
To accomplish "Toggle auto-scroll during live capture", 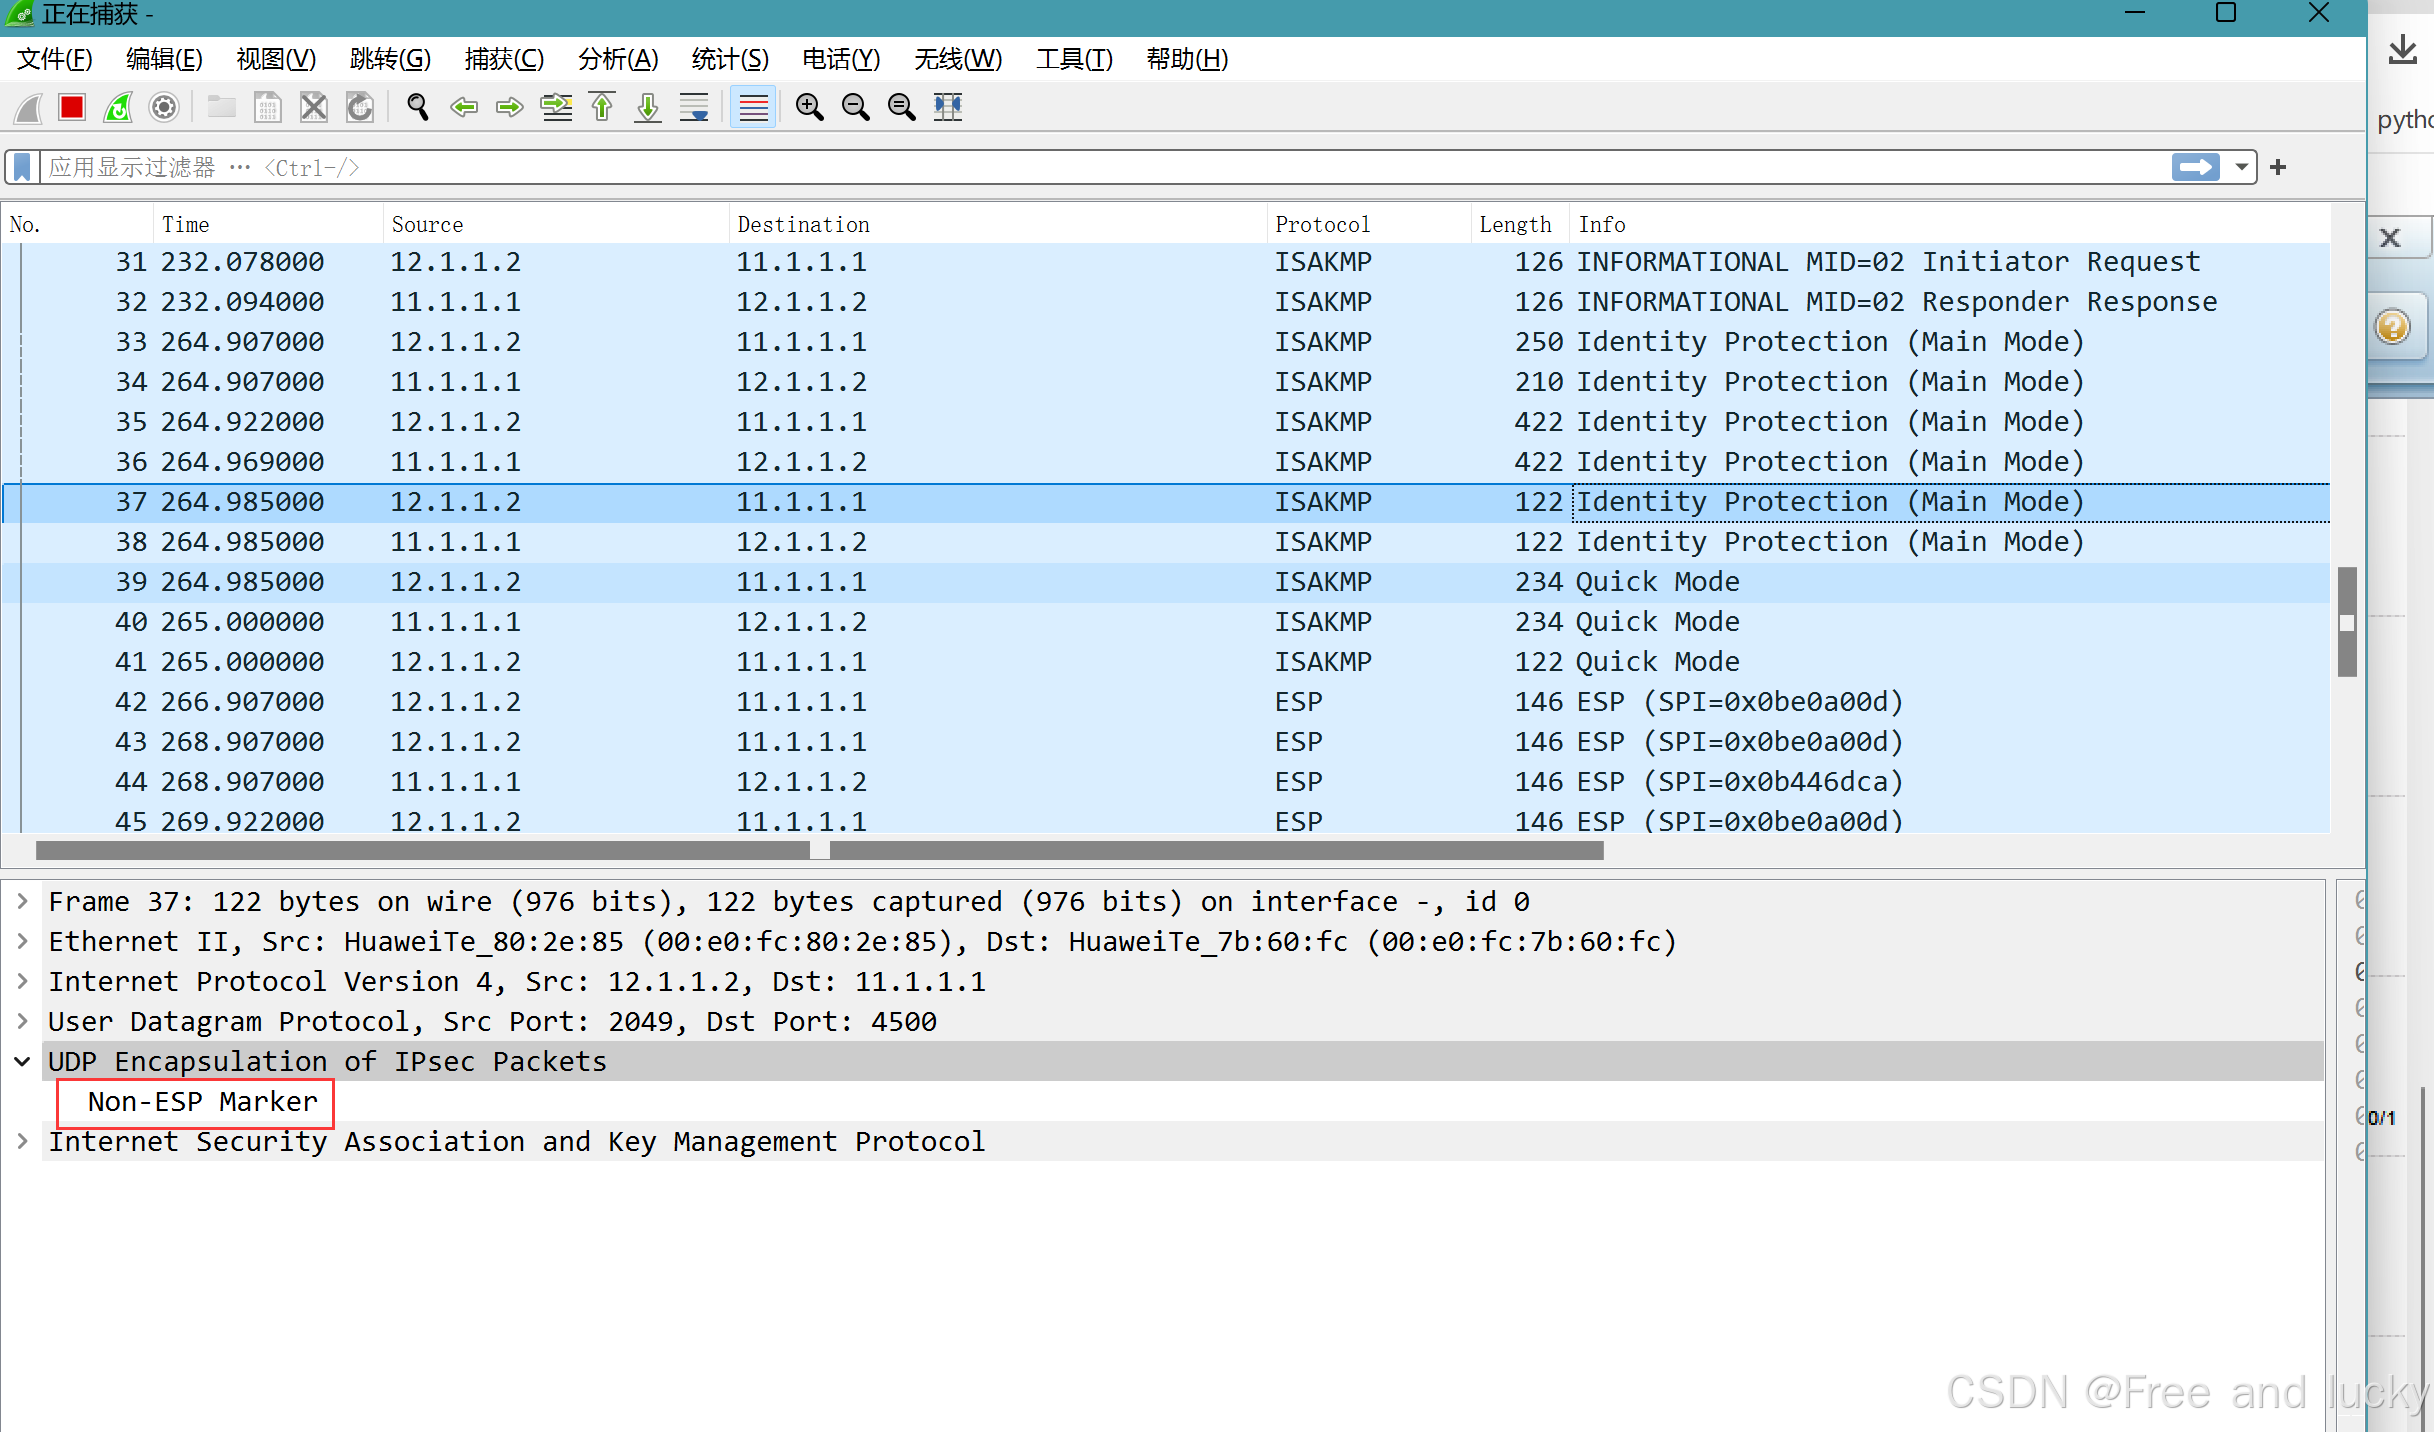I will (x=694, y=107).
